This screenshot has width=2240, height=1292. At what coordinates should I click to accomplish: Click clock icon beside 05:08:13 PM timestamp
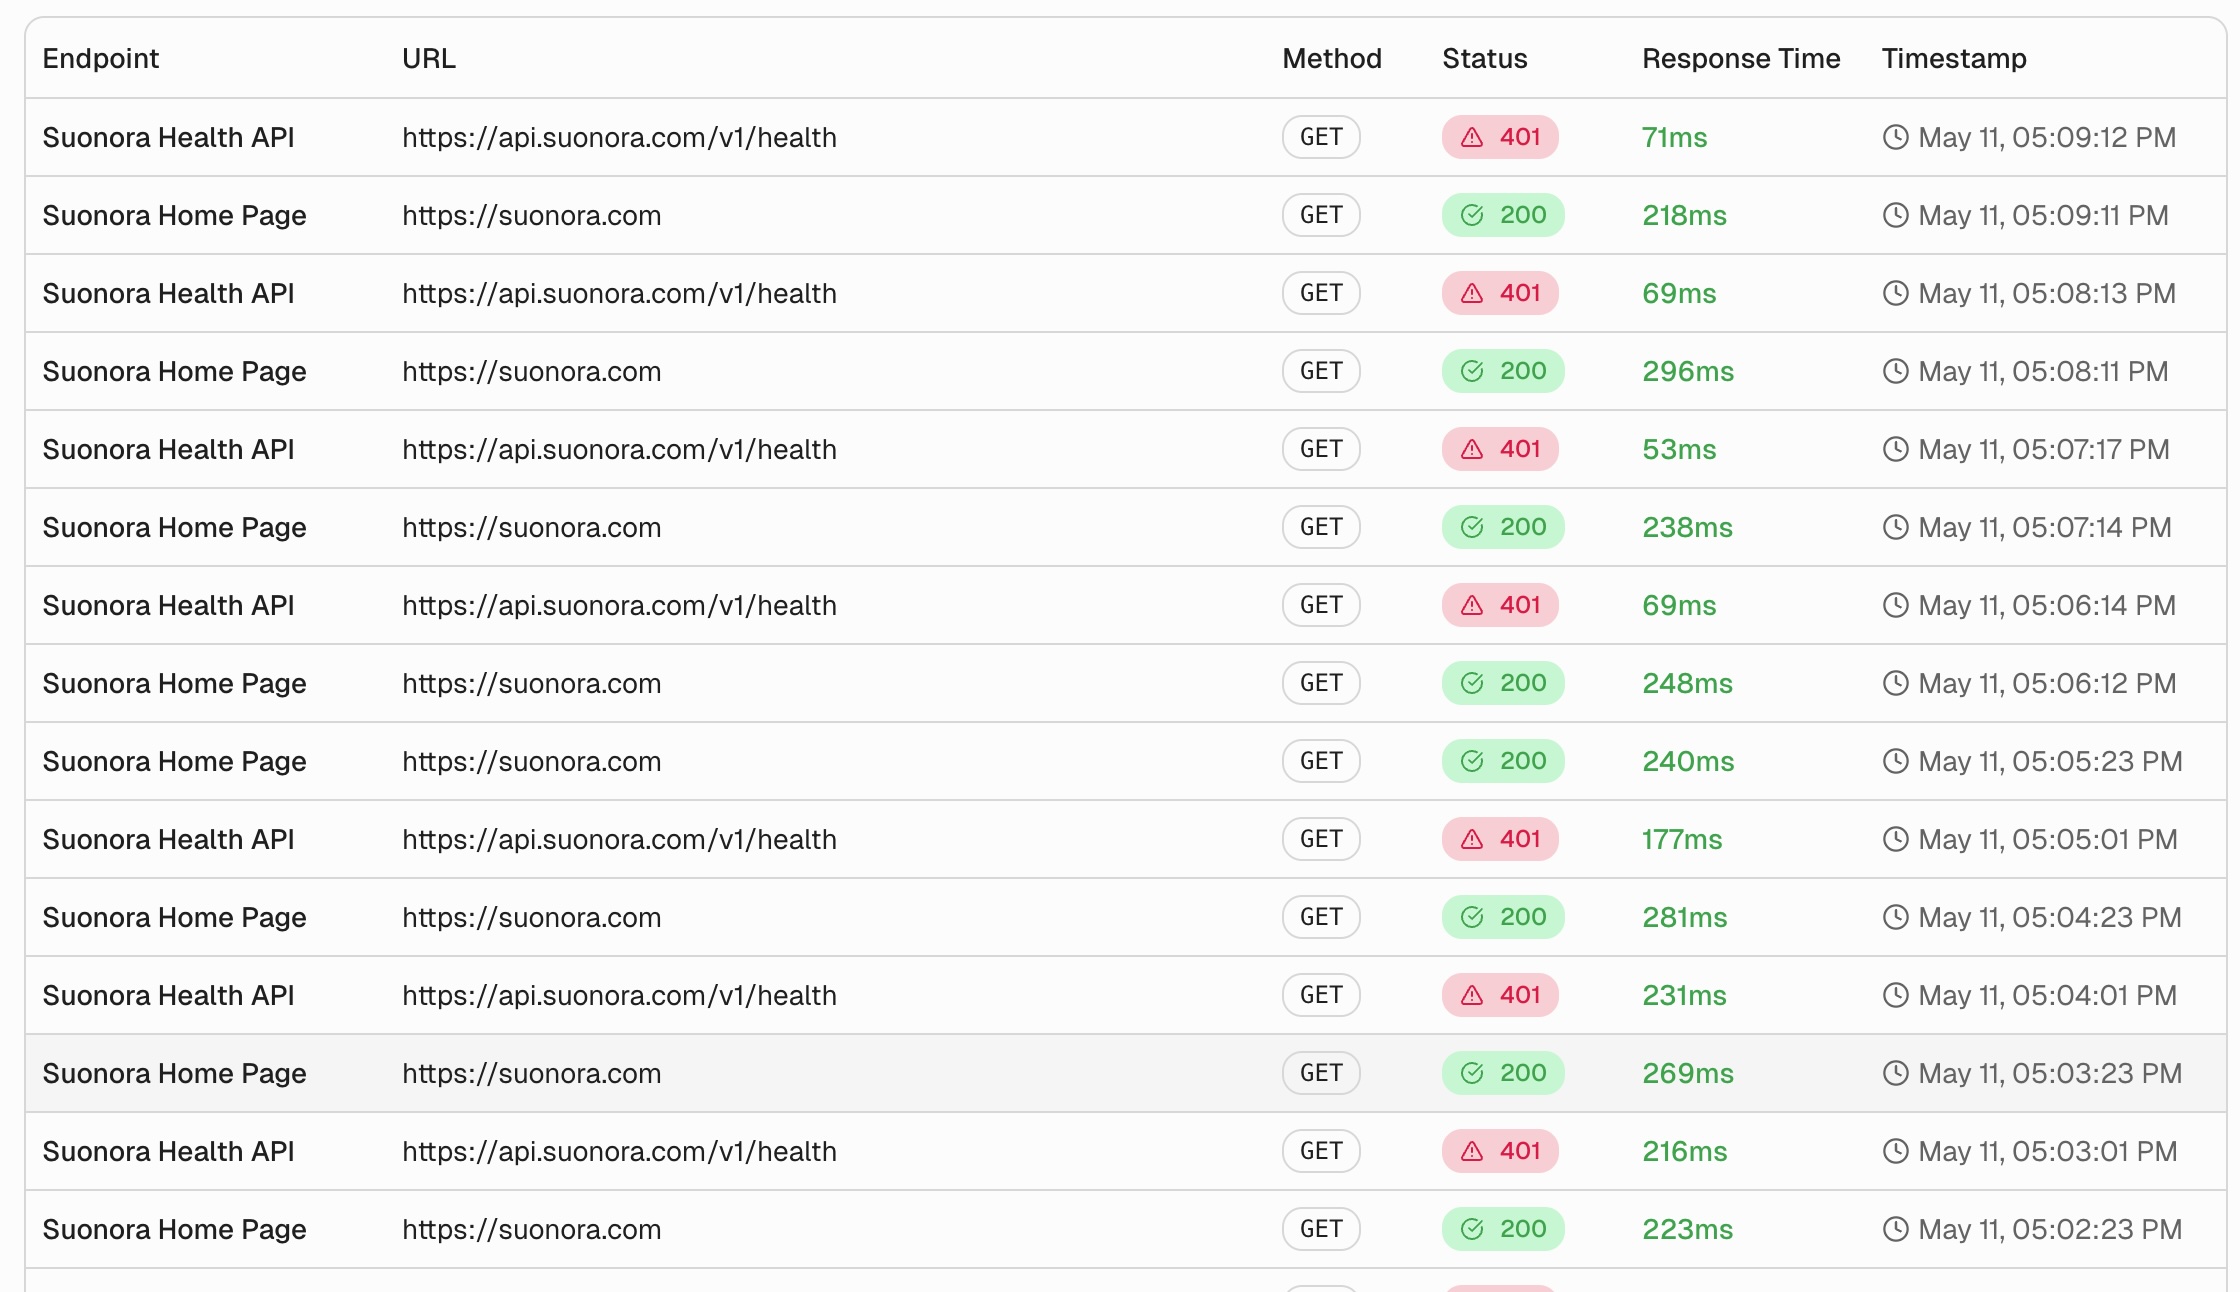point(1895,293)
